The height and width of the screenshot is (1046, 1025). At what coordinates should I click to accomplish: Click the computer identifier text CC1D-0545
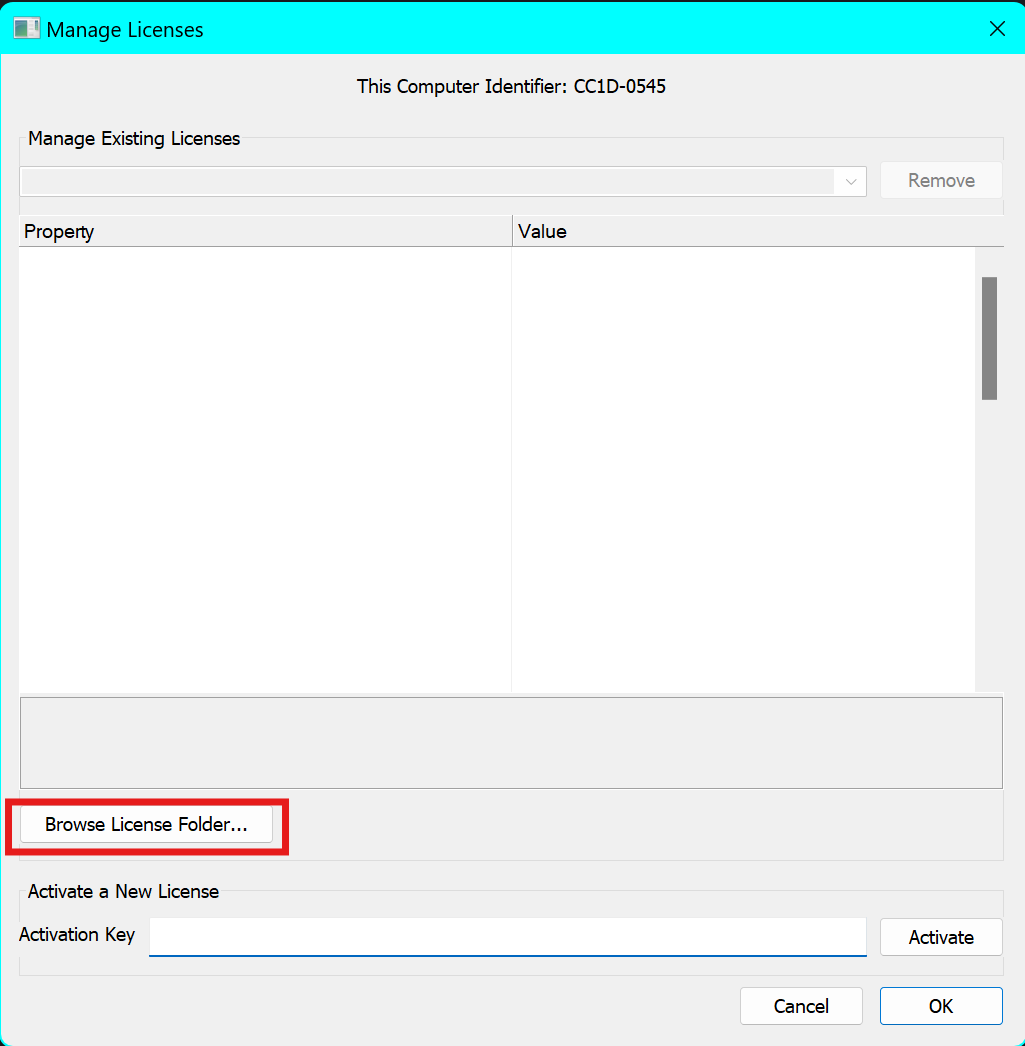[x=620, y=87]
